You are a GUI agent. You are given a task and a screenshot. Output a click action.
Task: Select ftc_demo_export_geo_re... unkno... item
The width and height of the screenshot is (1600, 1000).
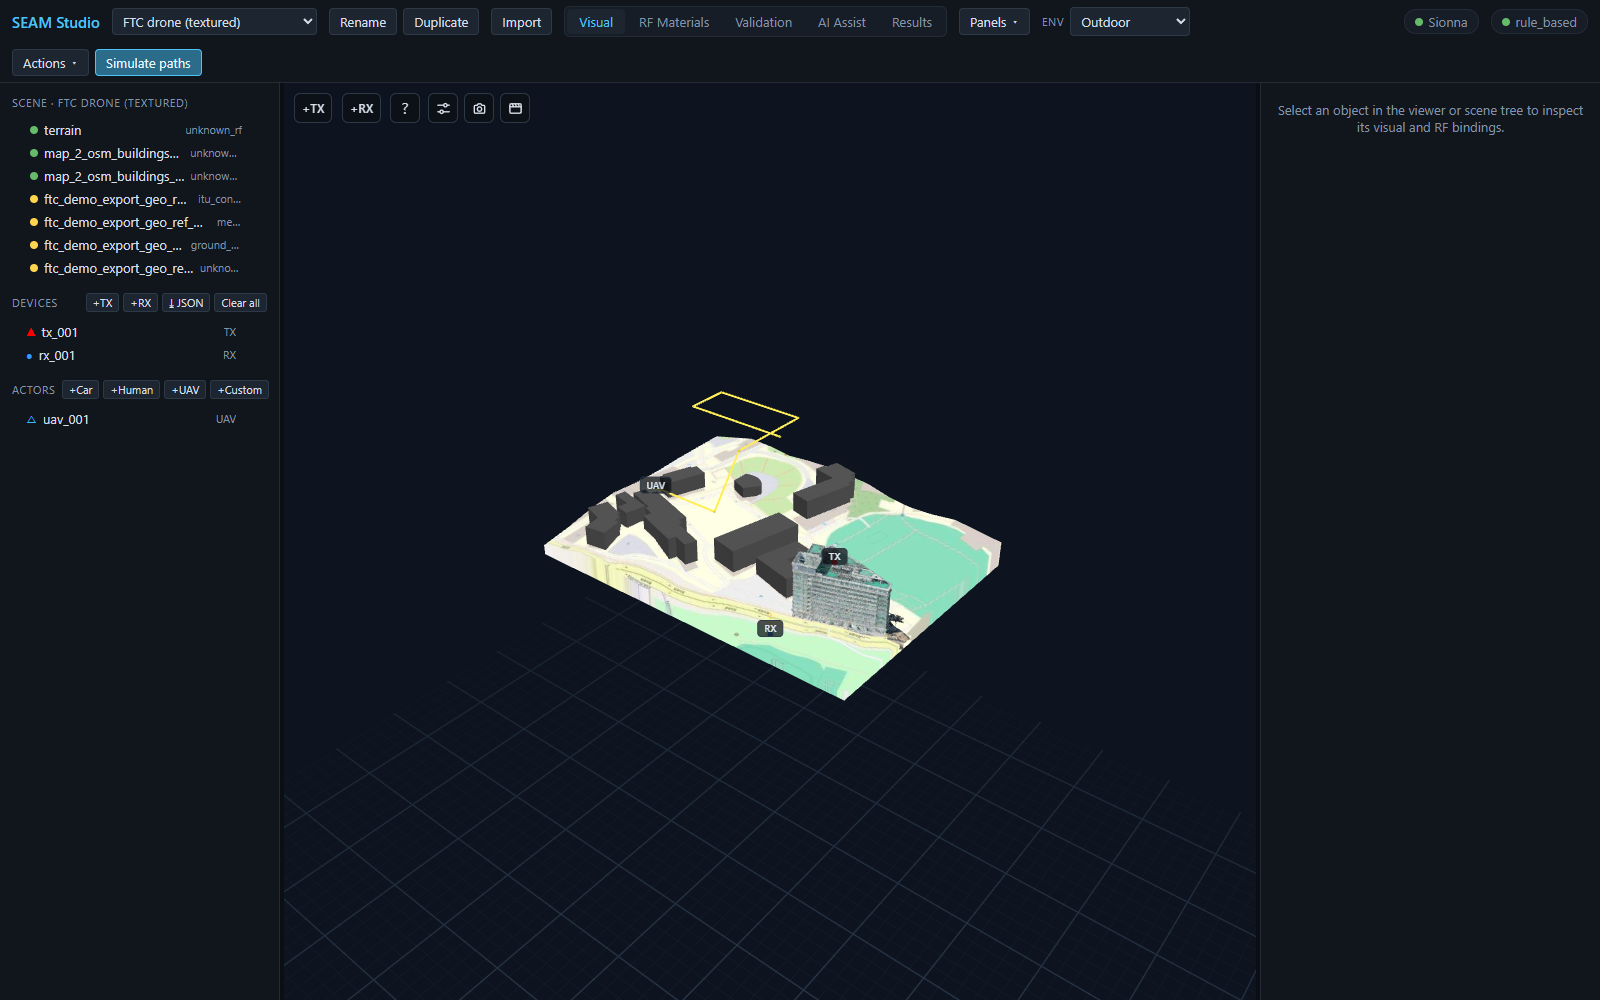click(x=139, y=268)
